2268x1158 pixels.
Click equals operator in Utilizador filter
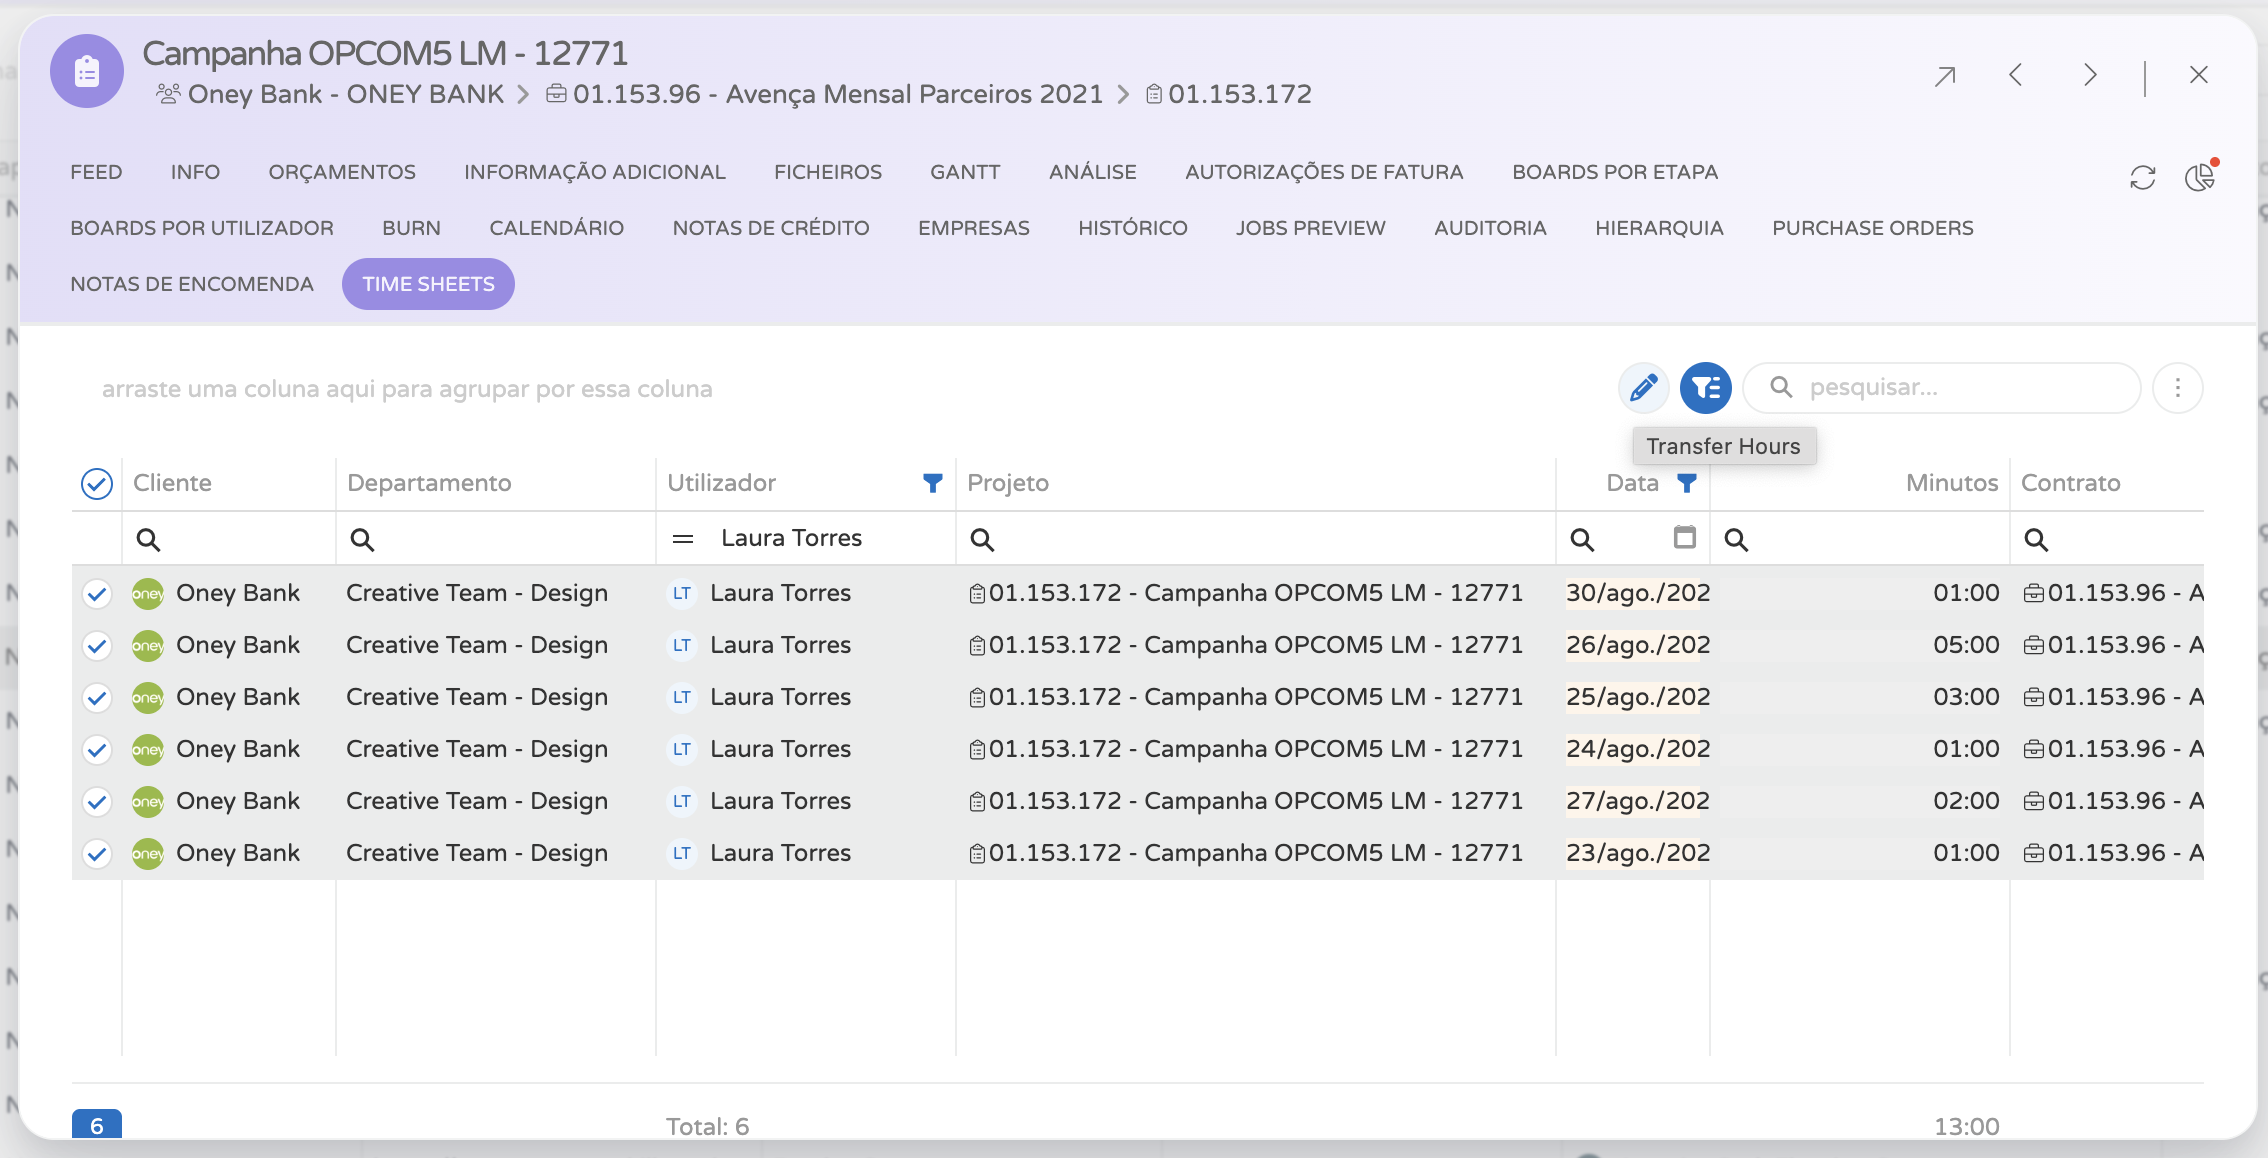coord(683,540)
